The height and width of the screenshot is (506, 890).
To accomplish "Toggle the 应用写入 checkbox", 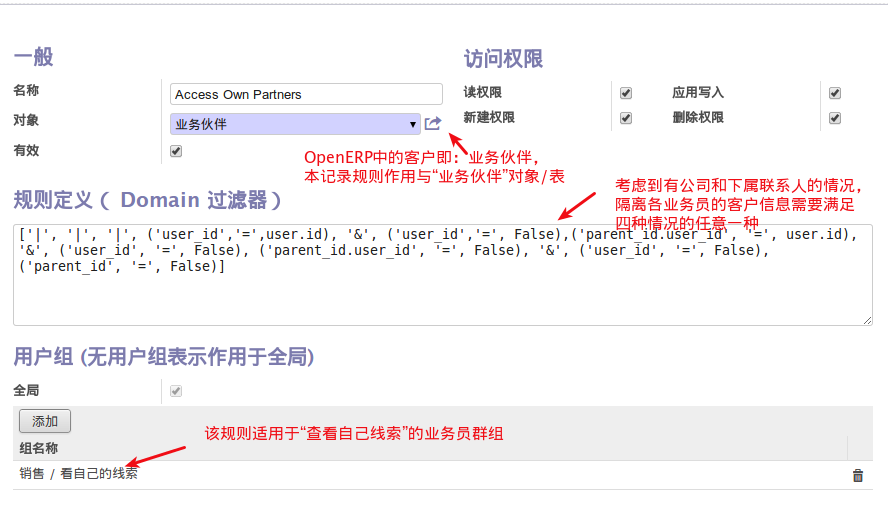I will point(835,93).
